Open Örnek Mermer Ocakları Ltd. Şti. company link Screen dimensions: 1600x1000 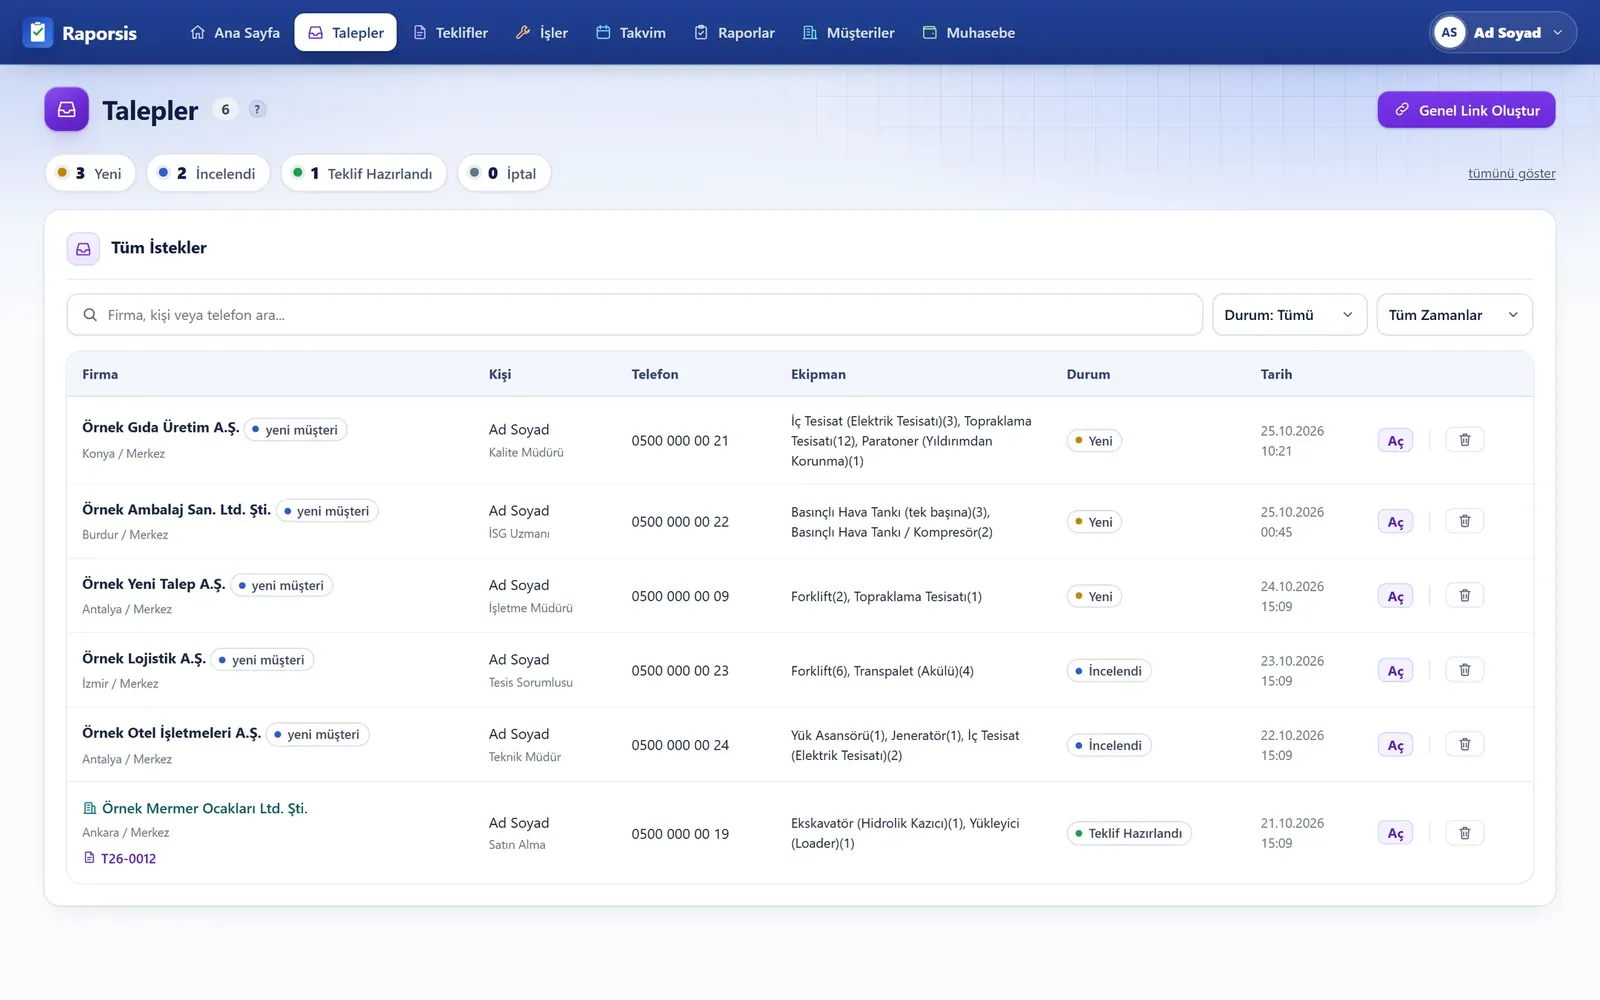(195, 808)
